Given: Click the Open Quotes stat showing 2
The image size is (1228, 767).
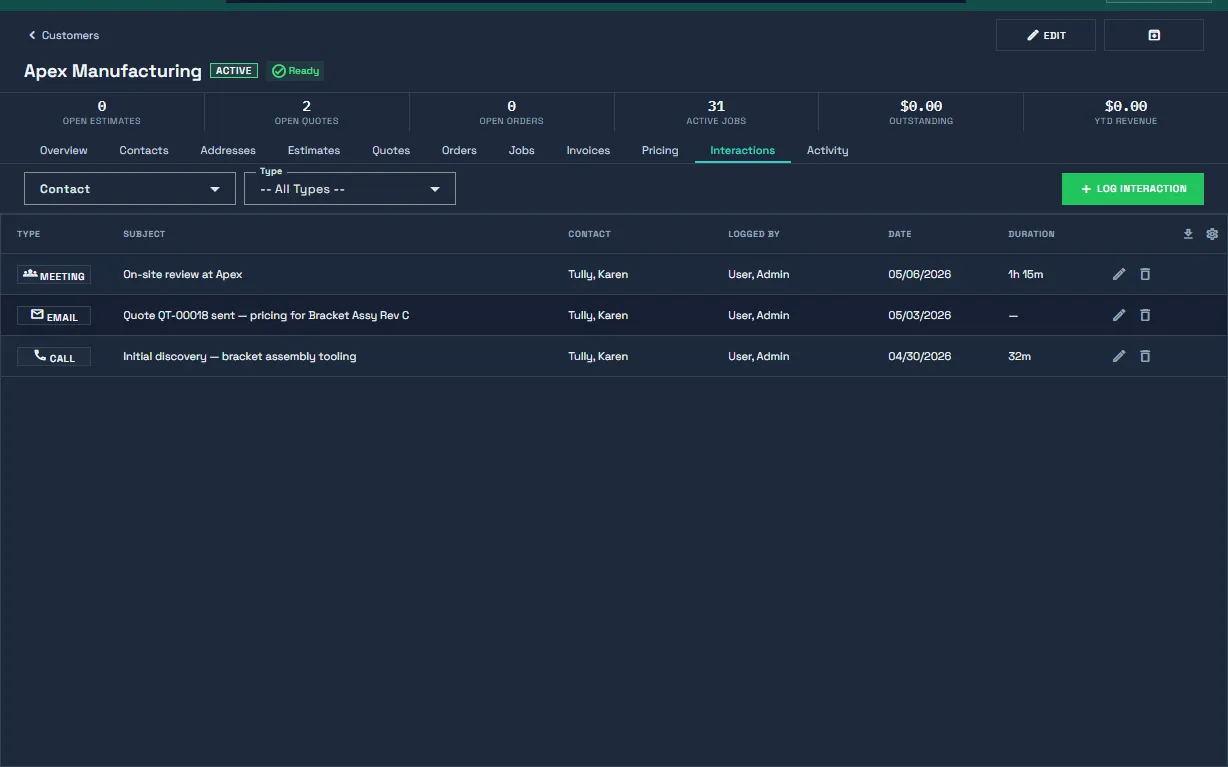Looking at the screenshot, I should click(307, 112).
